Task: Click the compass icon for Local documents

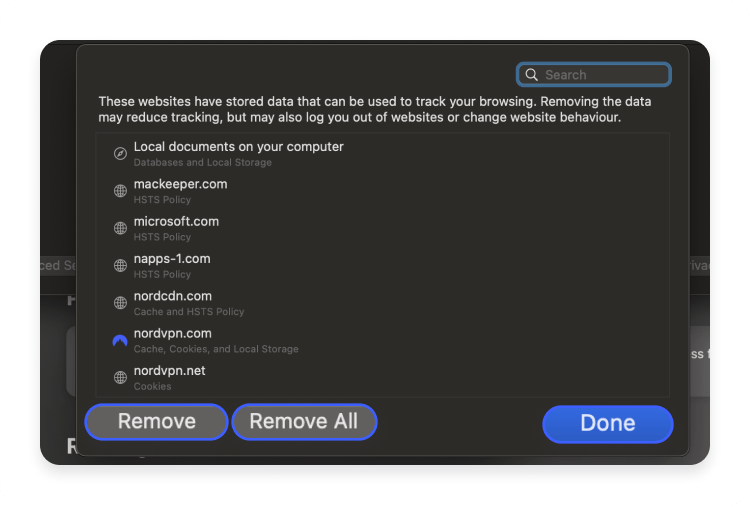Action: click(120, 154)
